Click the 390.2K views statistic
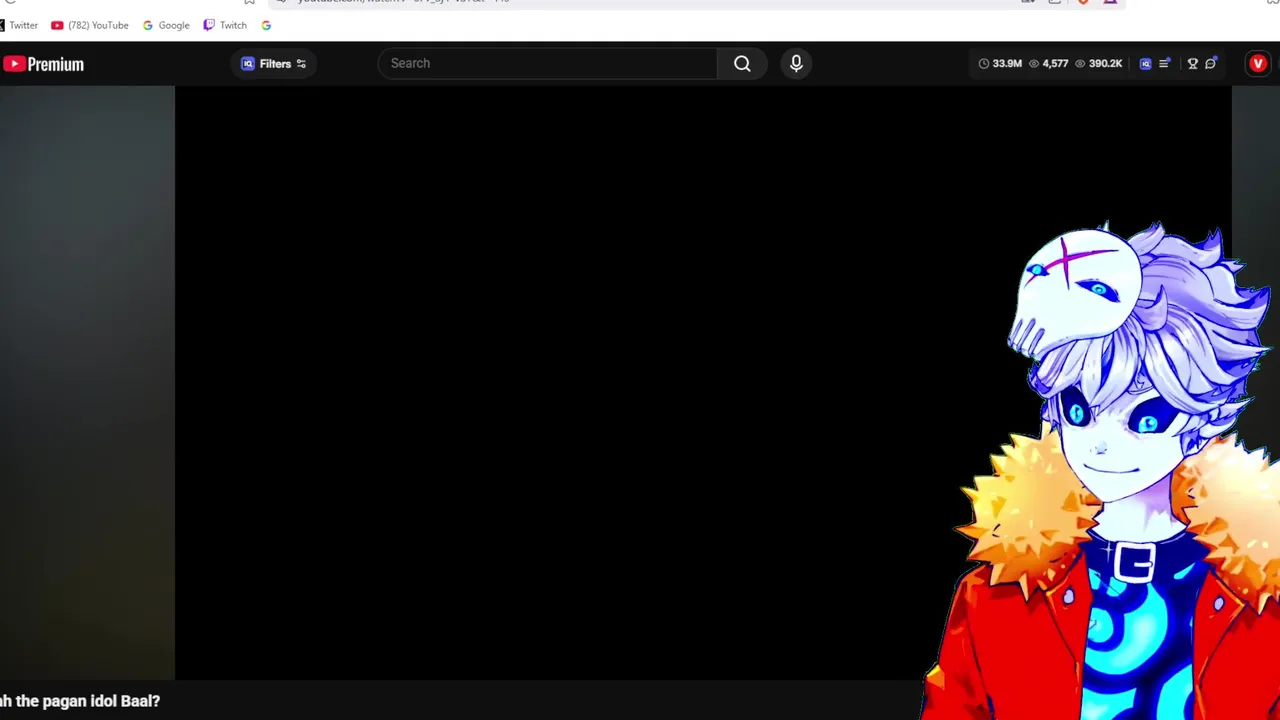This screenshot has width=1280, height=720. [1098, 64]
